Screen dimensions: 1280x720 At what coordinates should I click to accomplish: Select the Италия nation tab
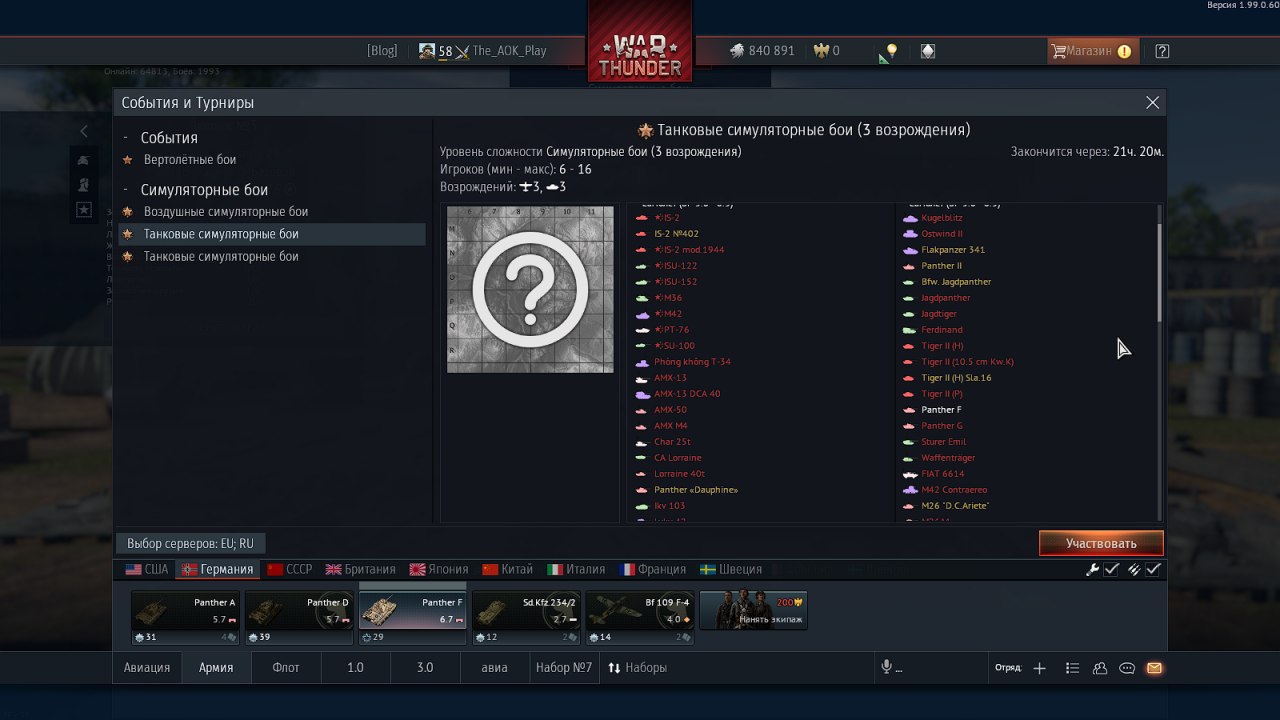[576, 570]
